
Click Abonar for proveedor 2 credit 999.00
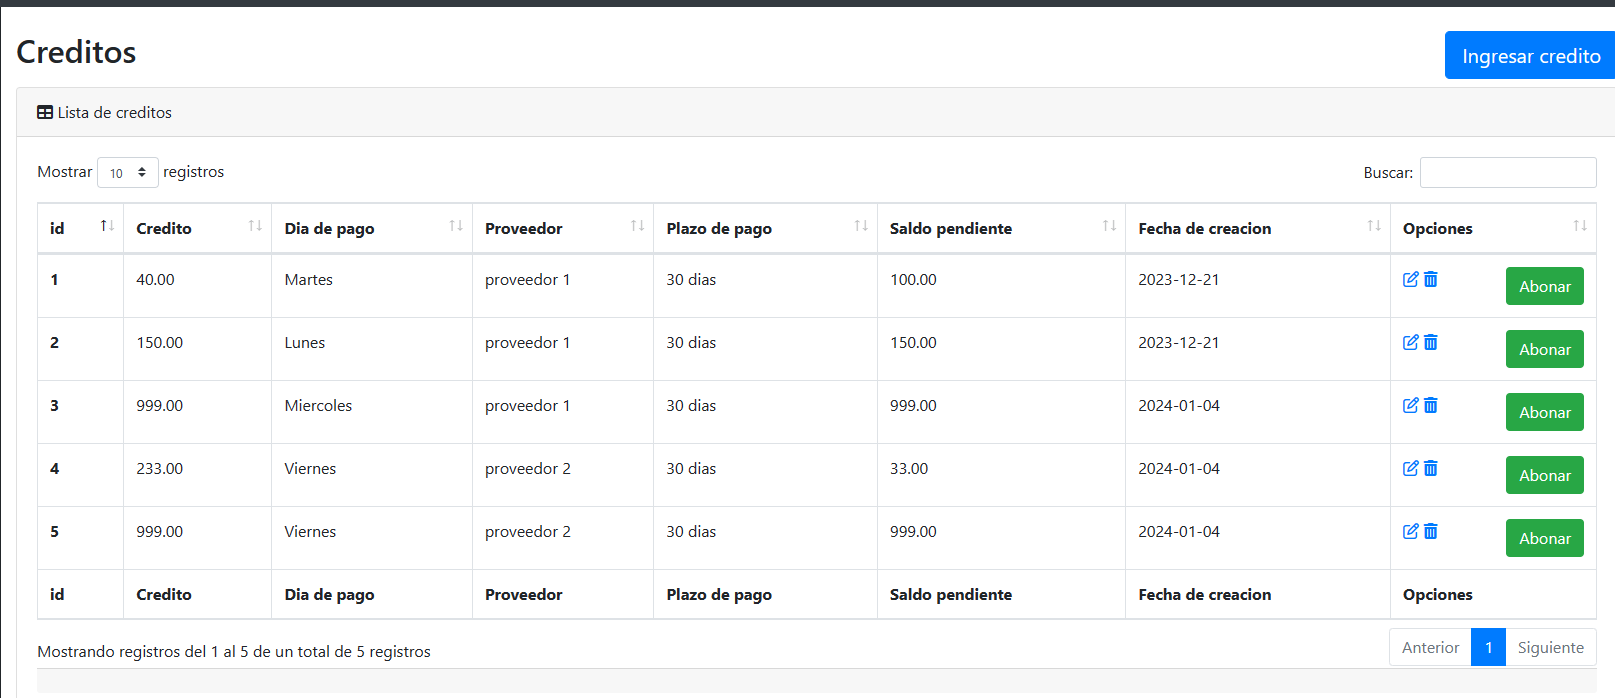pyautogui.click(x=1545, y=538)
